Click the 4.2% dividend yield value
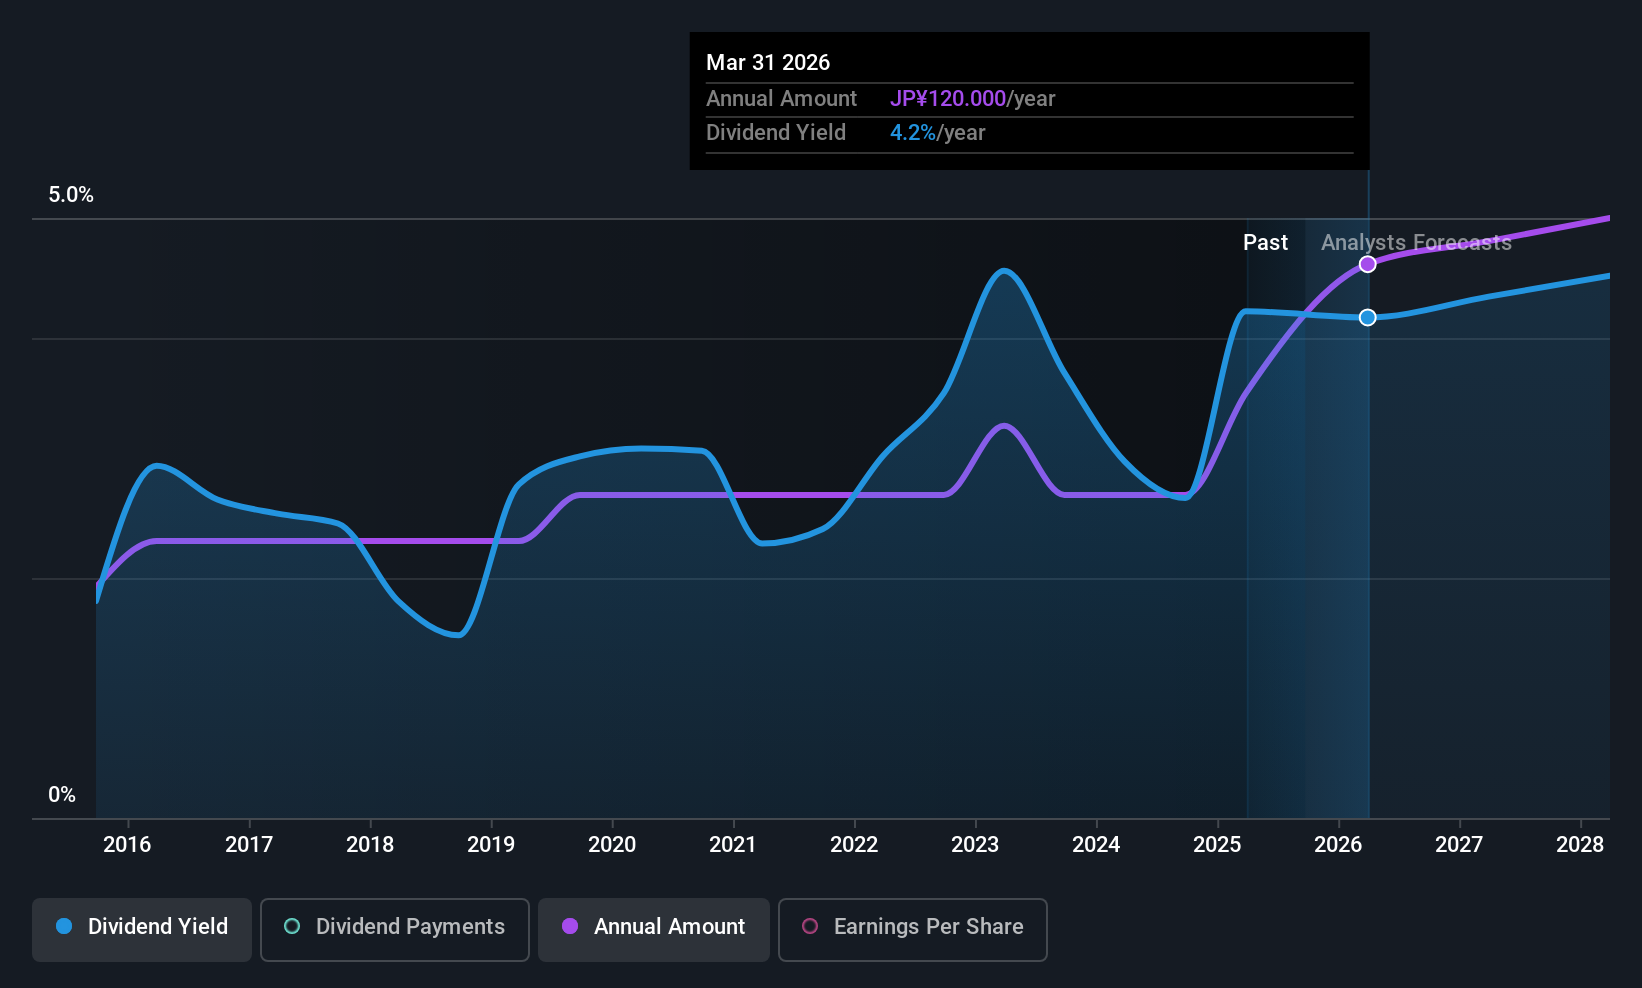The image size is (1642, 988). tap(913, 132)
